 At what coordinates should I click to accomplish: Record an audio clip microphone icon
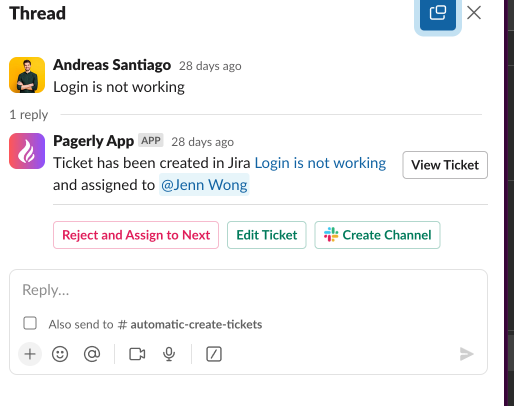pyautogui.click(x=169, y=354)
